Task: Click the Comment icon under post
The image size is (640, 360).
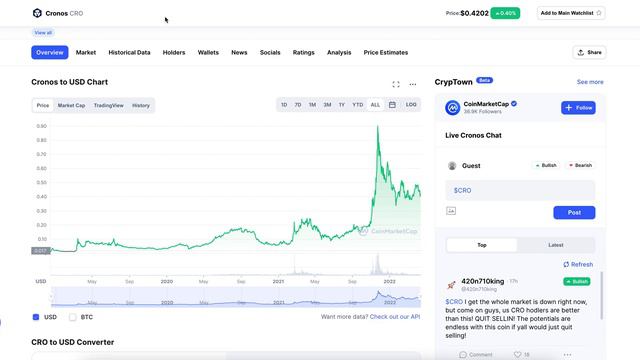Action: pyautogui.click(x=463, y=354)
